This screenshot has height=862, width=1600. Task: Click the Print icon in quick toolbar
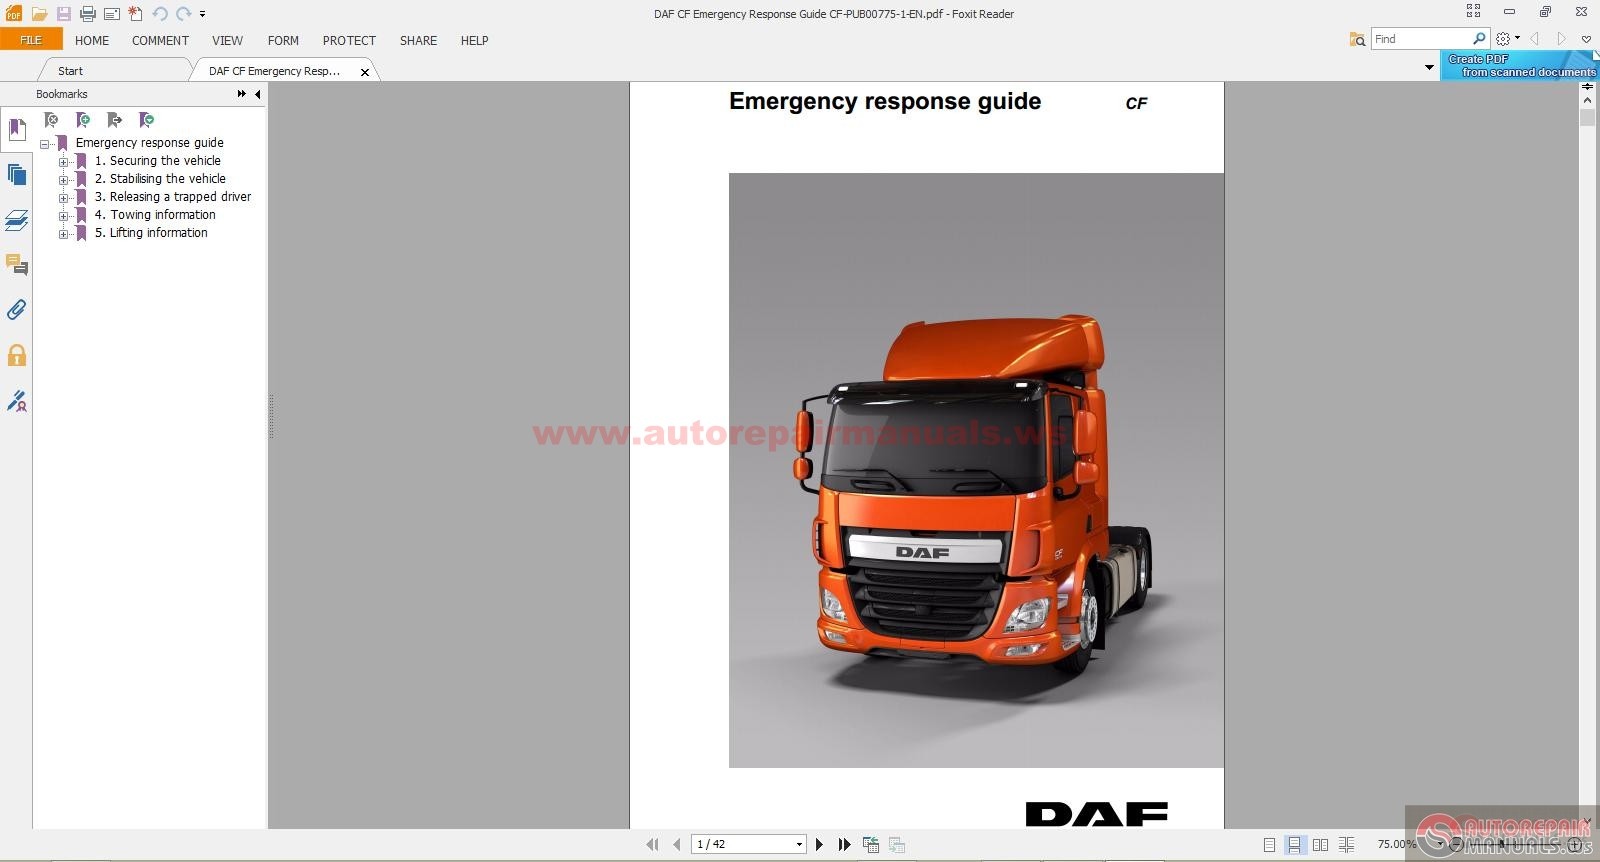[x=87, y=14]
